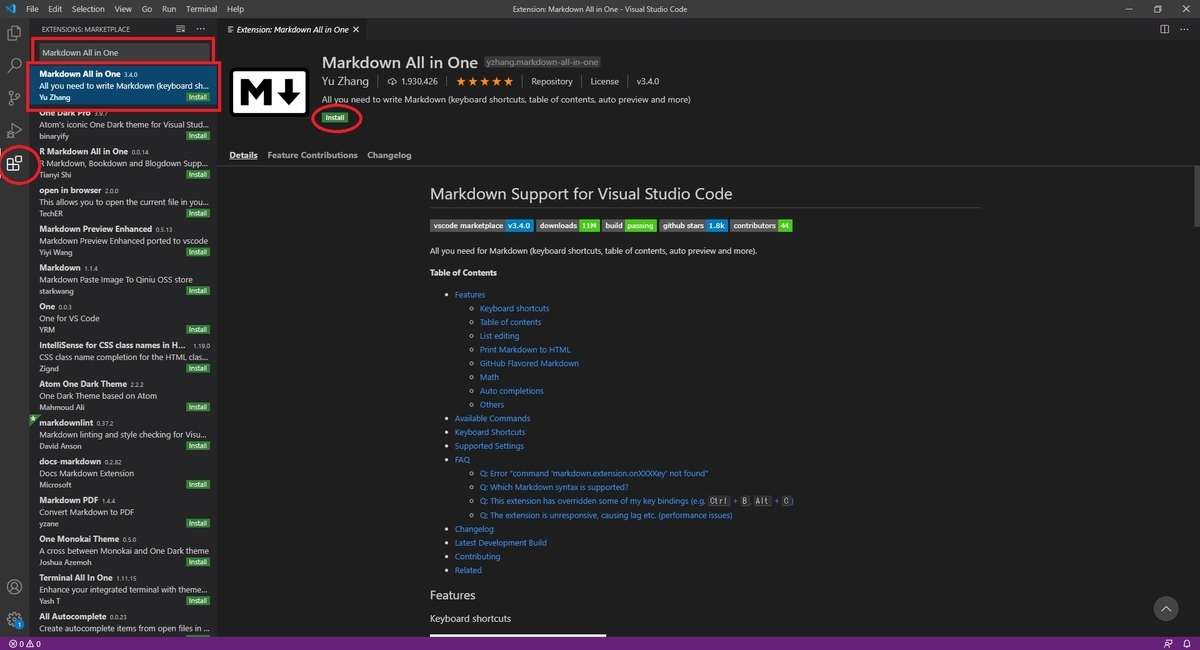
Task: Select the Atom One Dark Theme list item
Action: [123, 395]
